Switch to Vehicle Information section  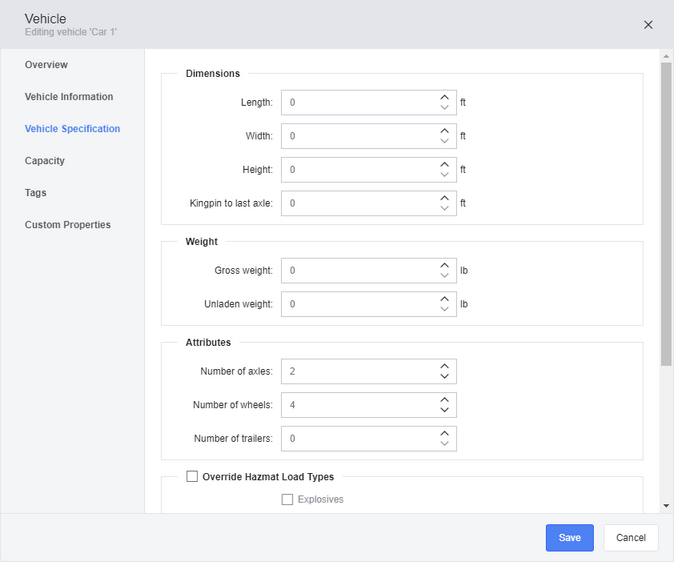[x=69, y=97]
